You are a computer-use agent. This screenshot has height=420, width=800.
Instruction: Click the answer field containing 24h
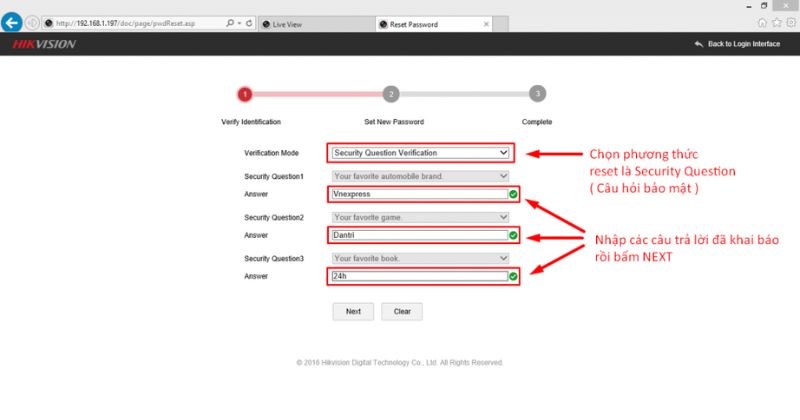[417, 276]
